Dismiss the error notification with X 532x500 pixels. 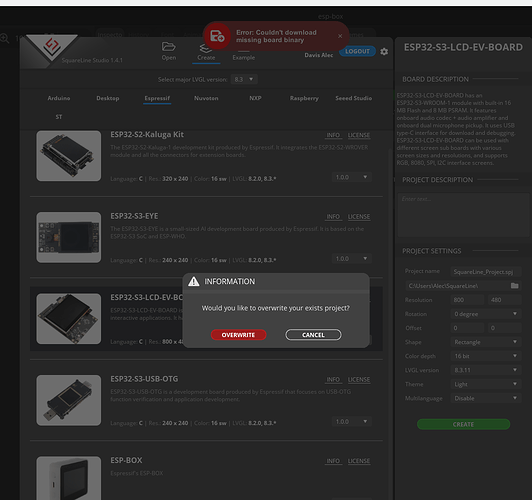pyautogui.click(x=340, y=36)
